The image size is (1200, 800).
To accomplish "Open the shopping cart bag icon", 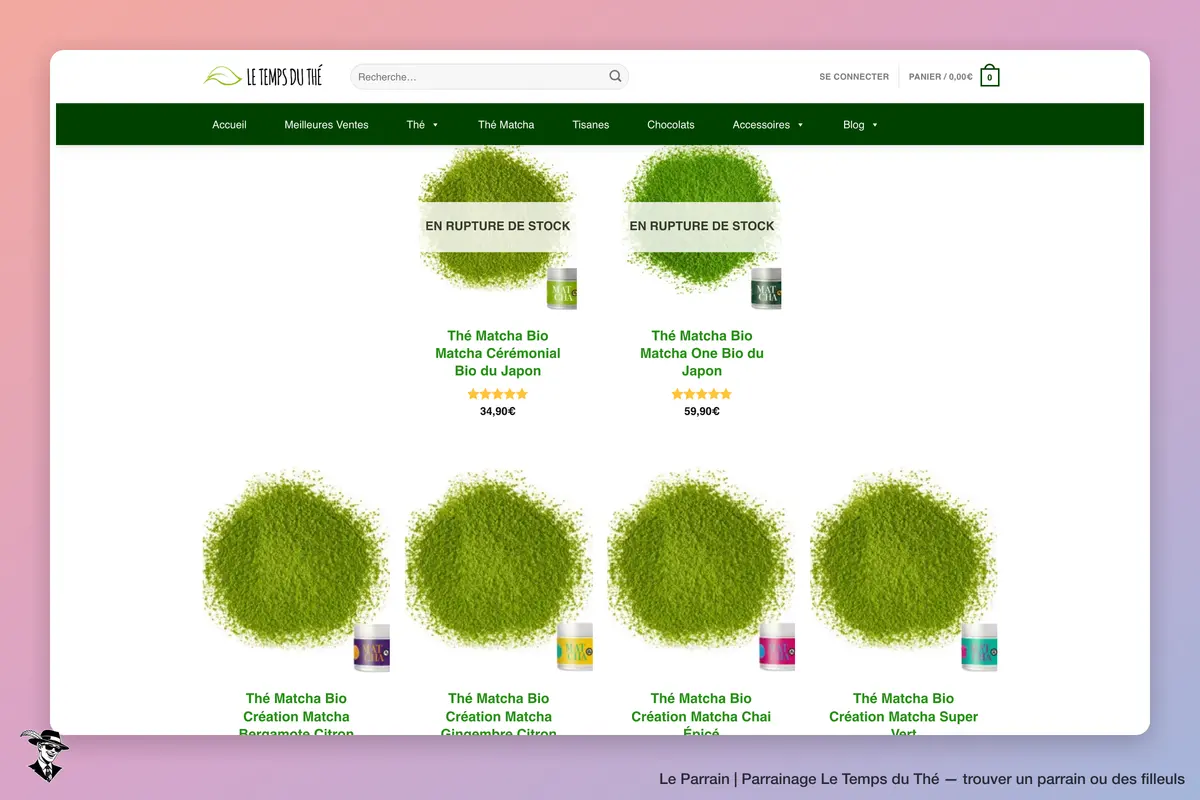I will pos(989,76).
